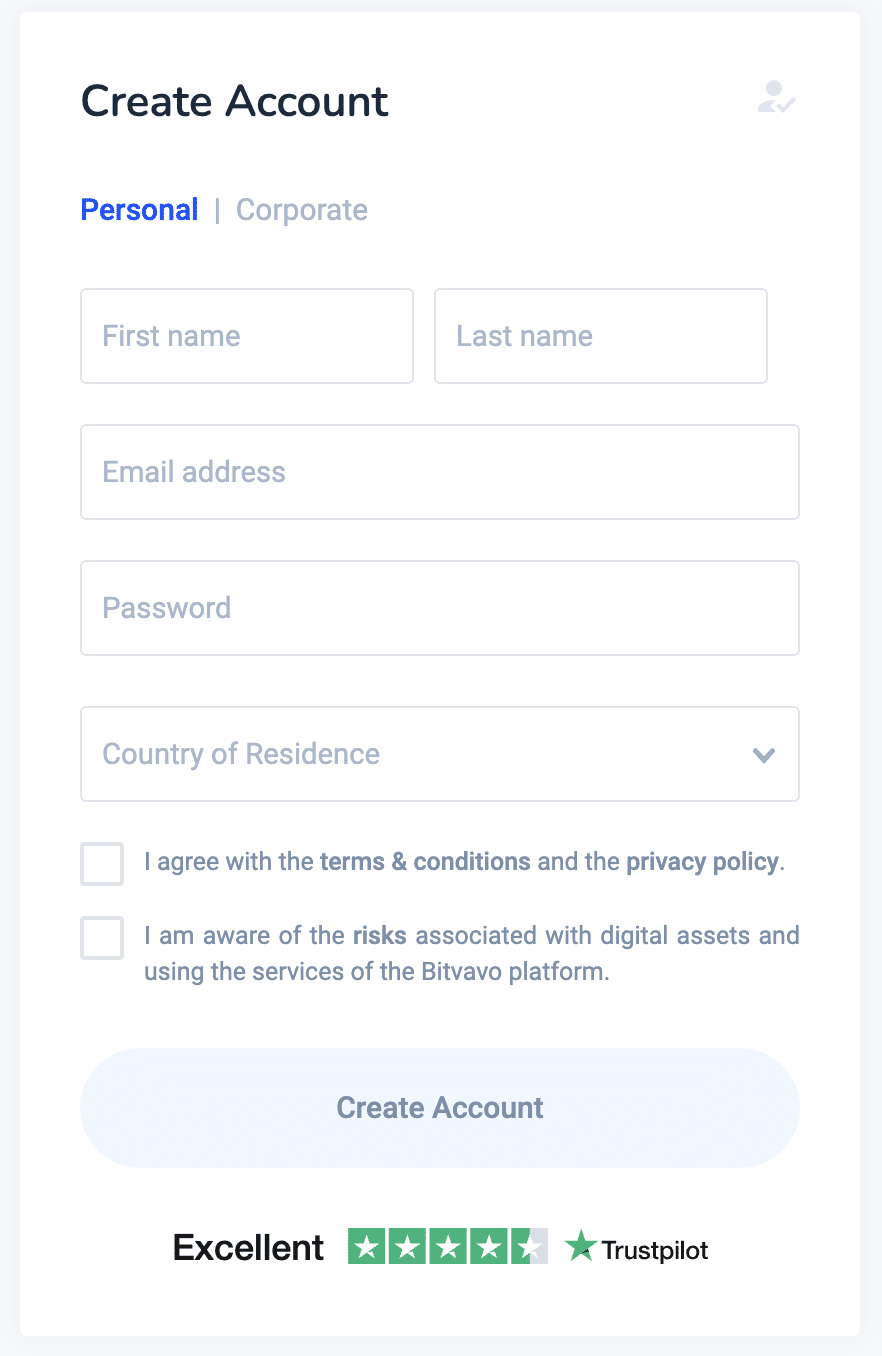This screenshot has height=1356, width=882.
Task: Click the Create Account button
Action: [440, 1108]
